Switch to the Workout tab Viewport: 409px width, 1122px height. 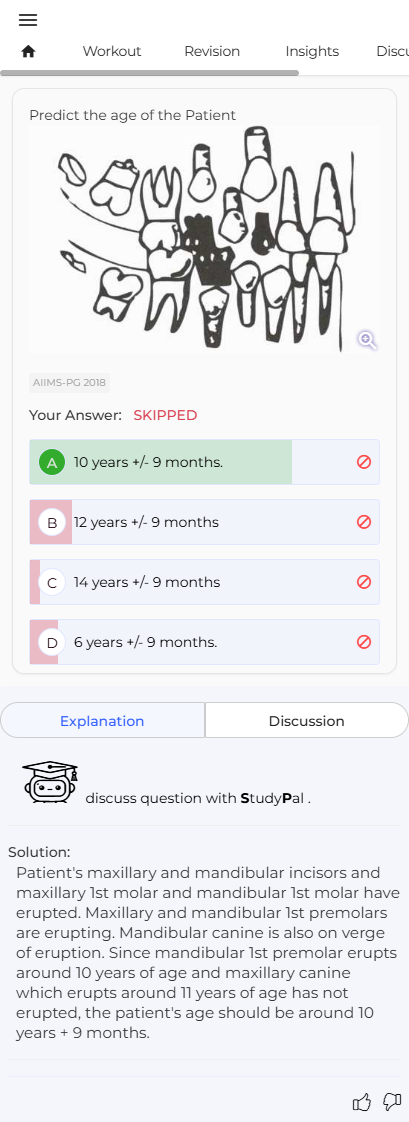click(x=112, y=52)
